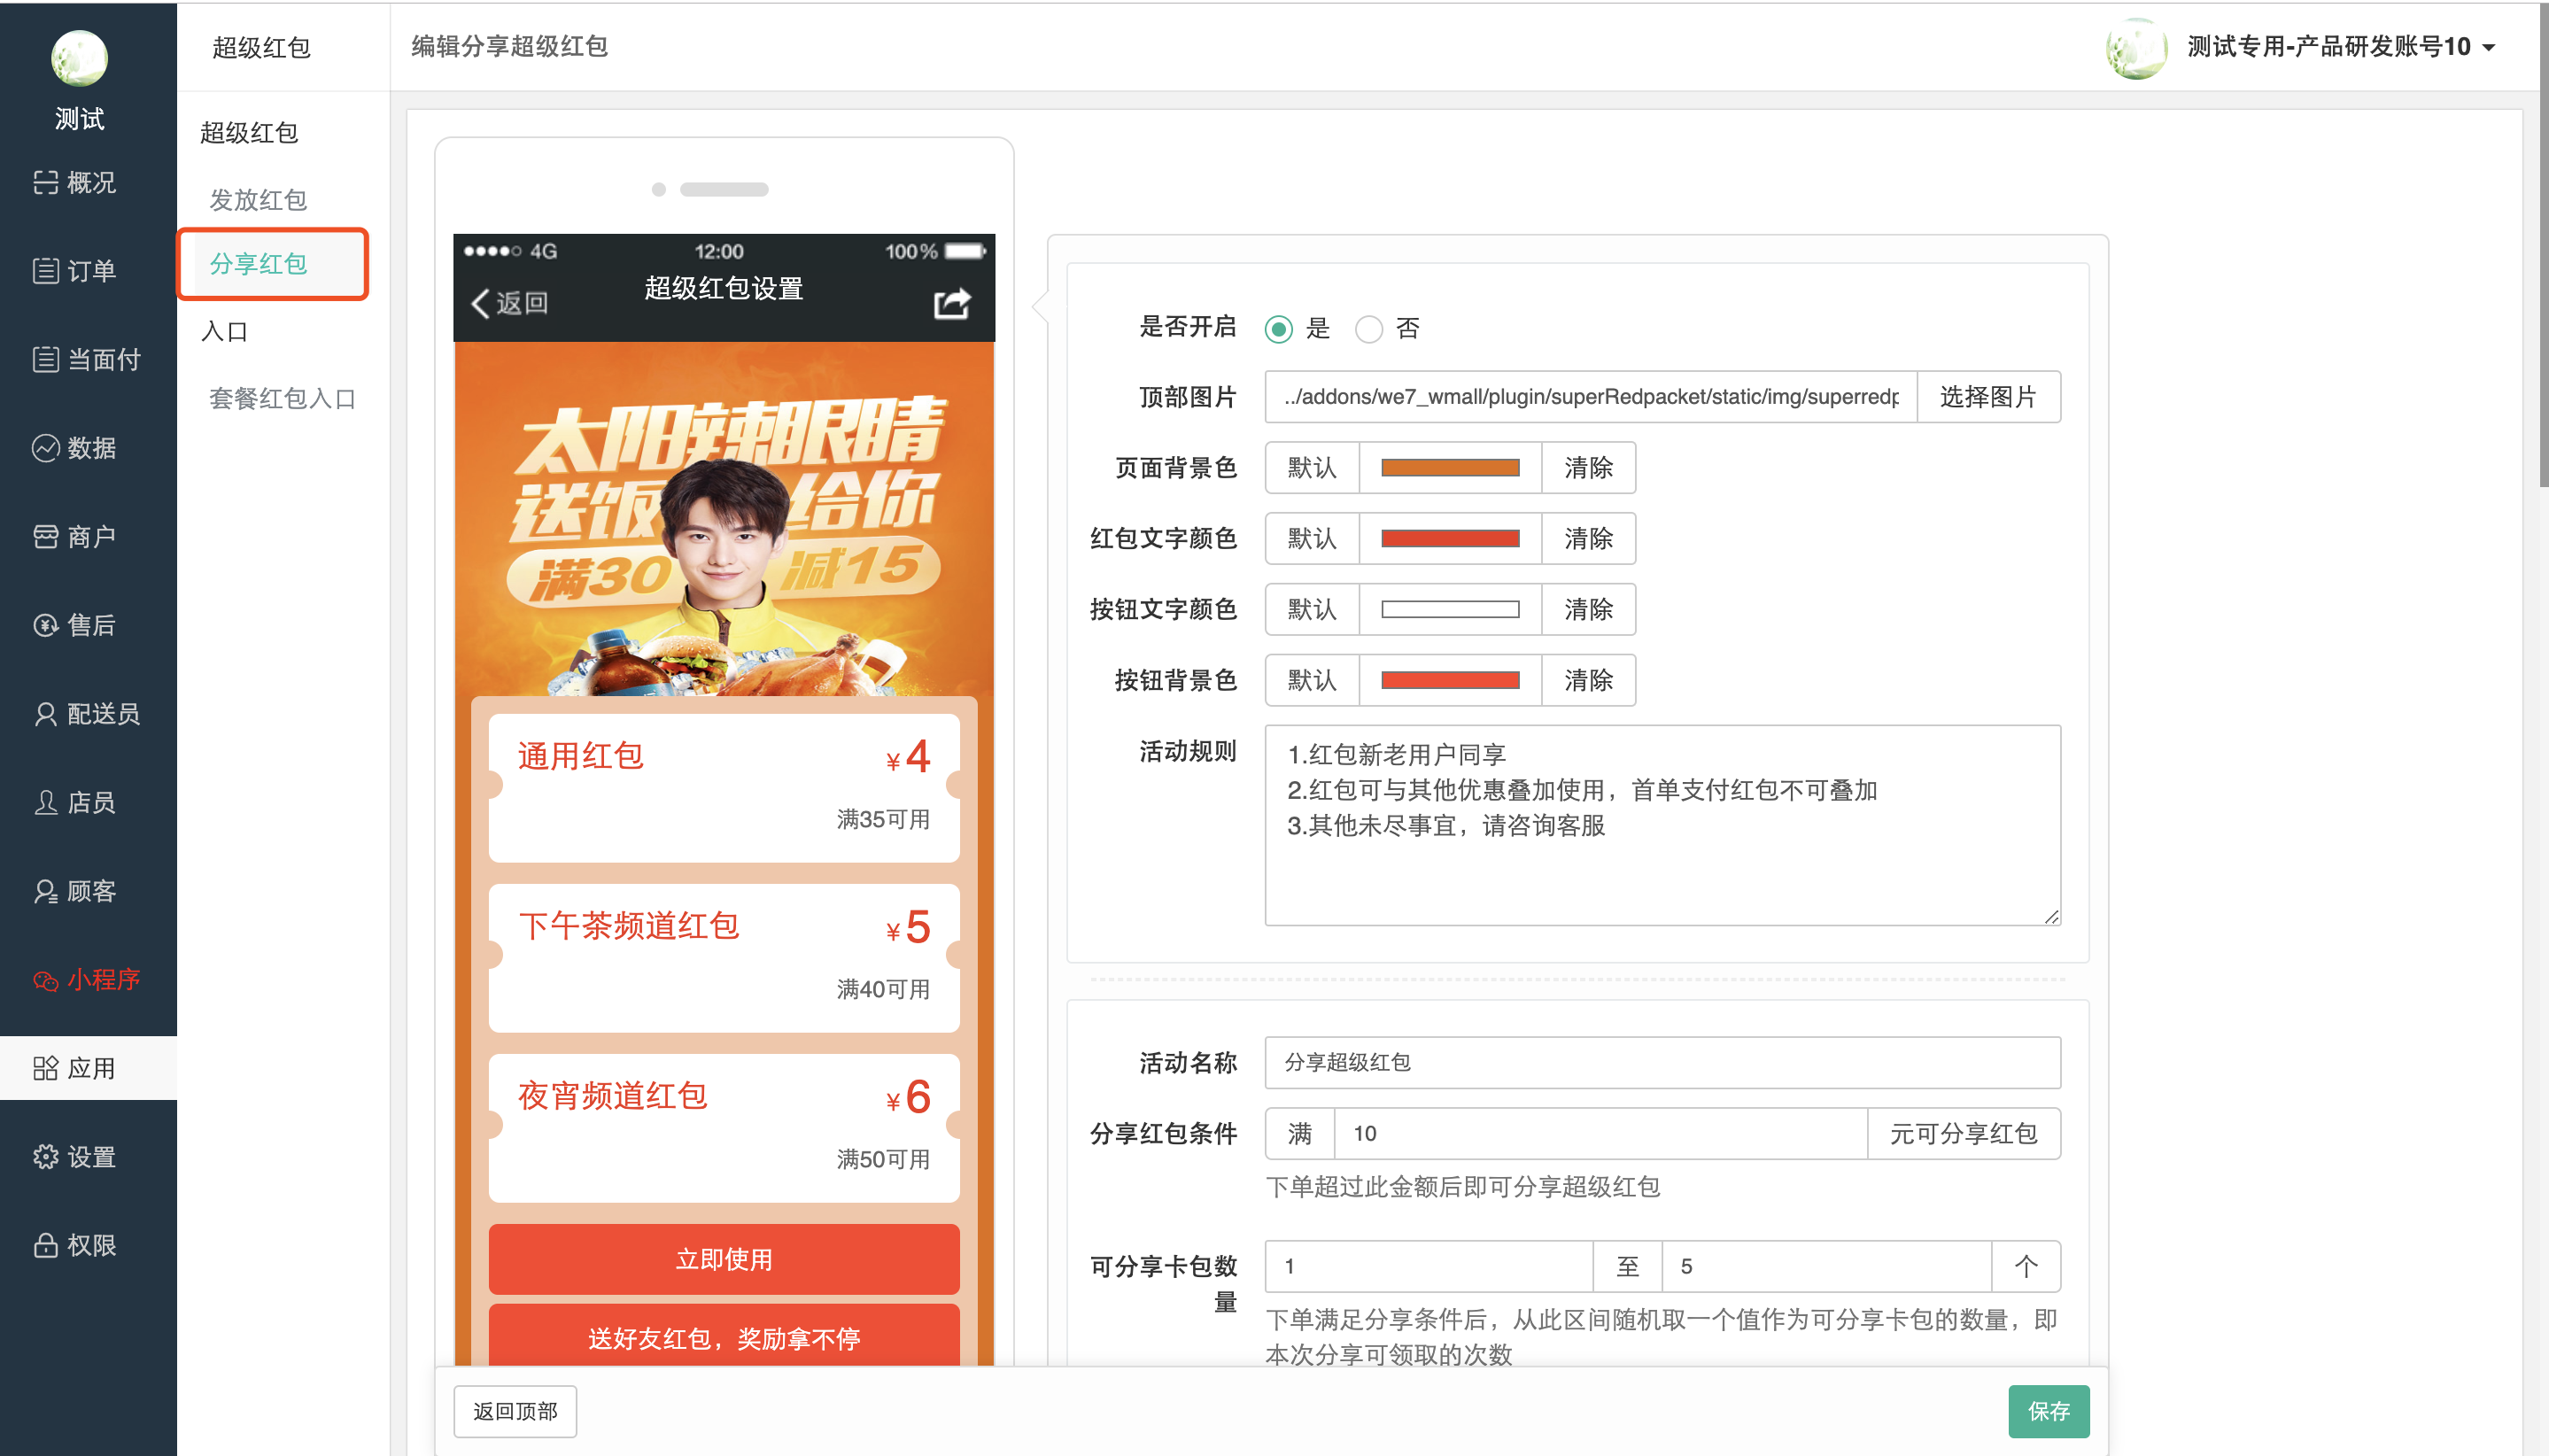Screen dimensions: 2549x1456
Task: Select 是 to enable the activity
Action: pos(1278,328)
